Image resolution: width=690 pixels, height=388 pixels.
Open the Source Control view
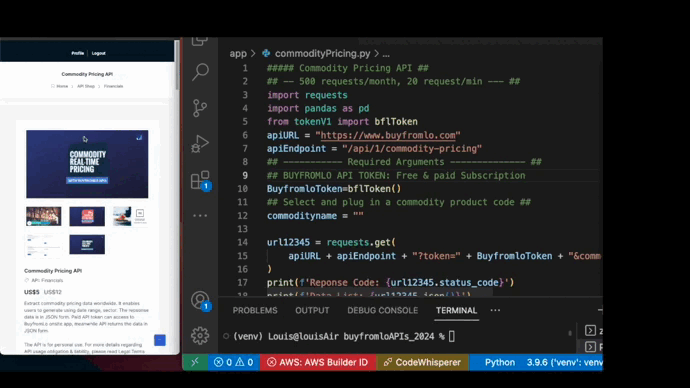click(200, 108)
